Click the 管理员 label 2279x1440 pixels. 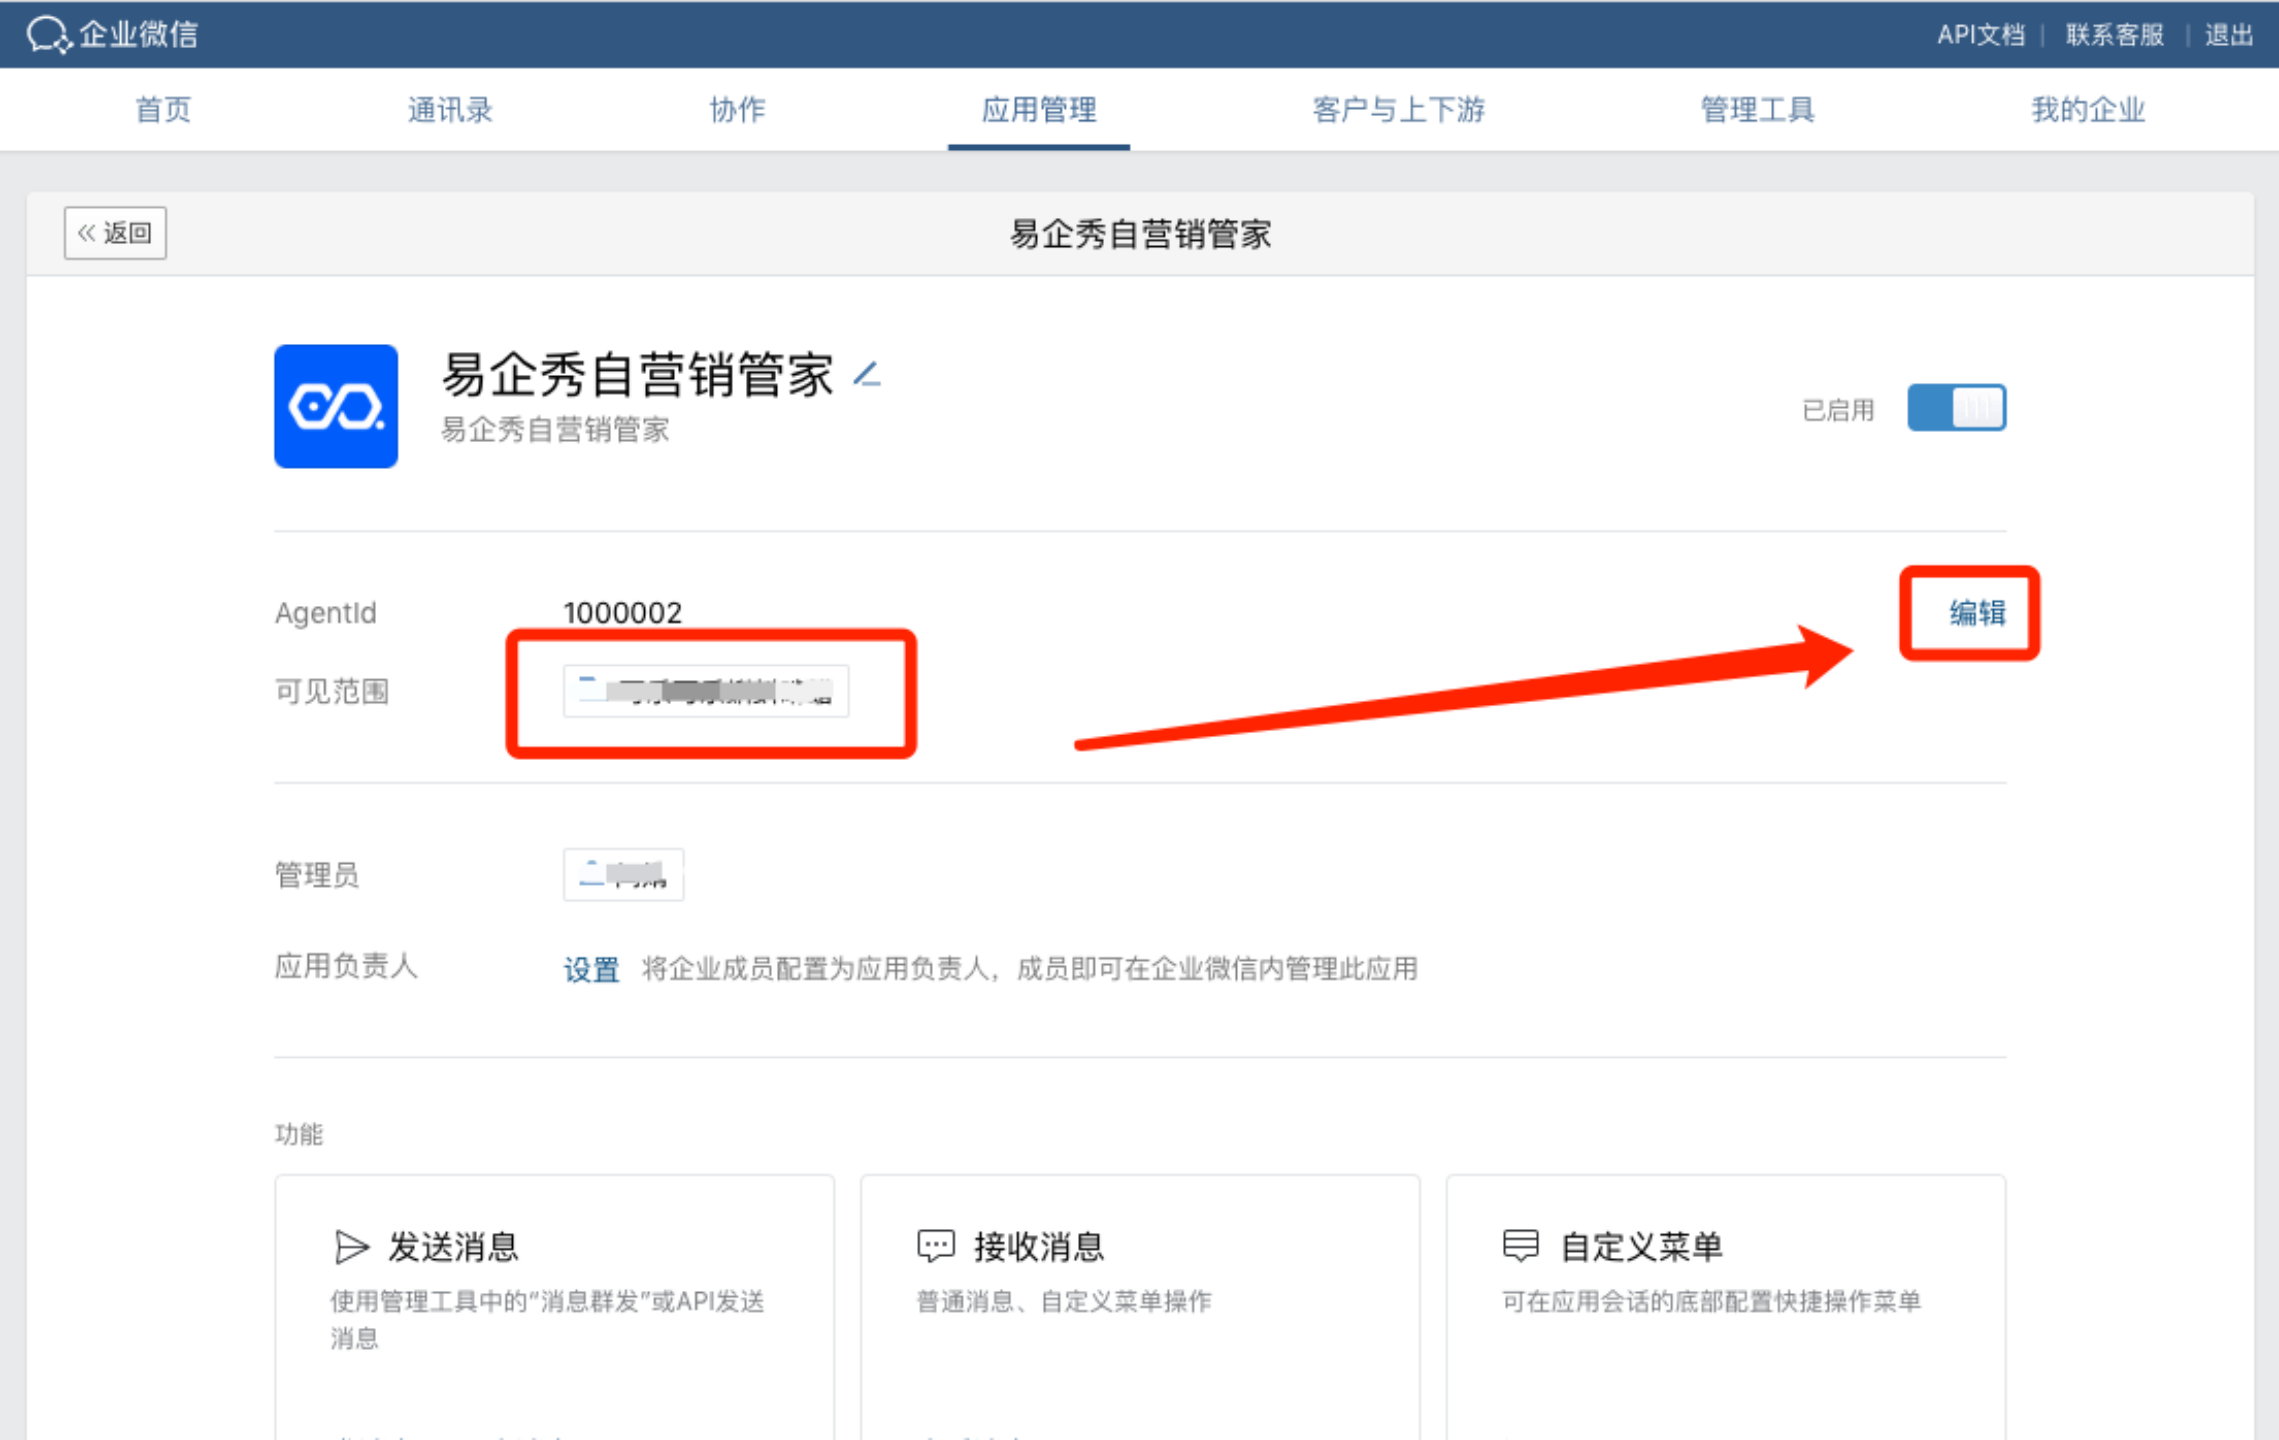coord(317,875)
